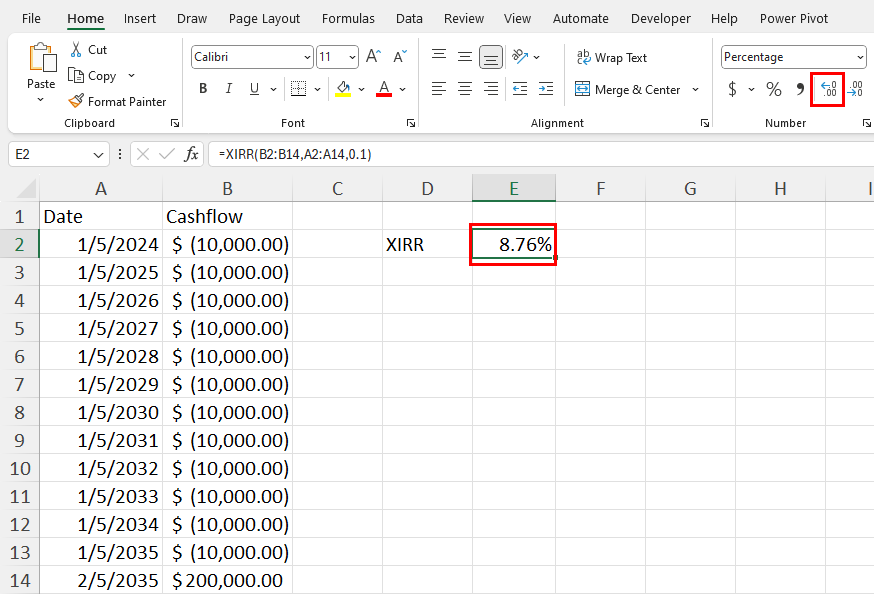874x594 pixels.
Task: Switch to the Power Pivot tab
Action: point(794,18)
